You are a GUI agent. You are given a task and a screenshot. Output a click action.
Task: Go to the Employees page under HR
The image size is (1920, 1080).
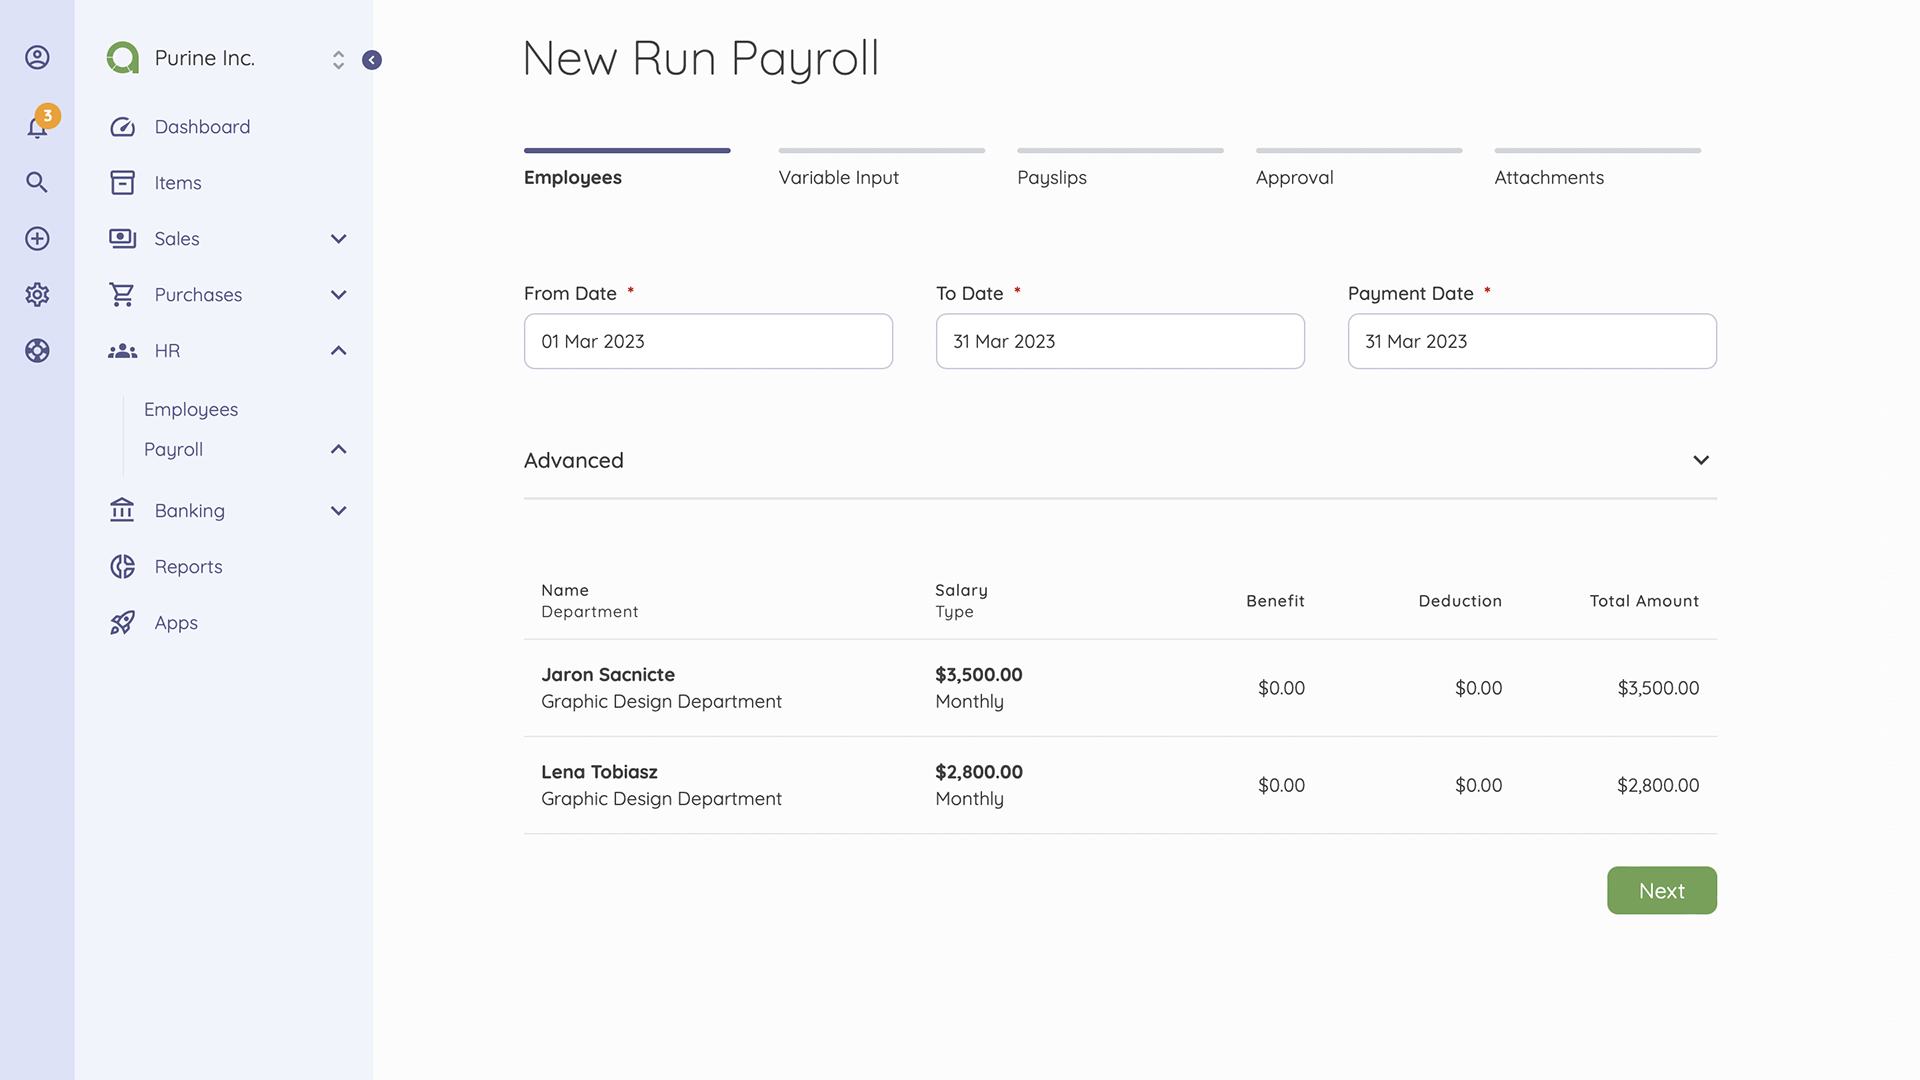[x=190, y=408]
